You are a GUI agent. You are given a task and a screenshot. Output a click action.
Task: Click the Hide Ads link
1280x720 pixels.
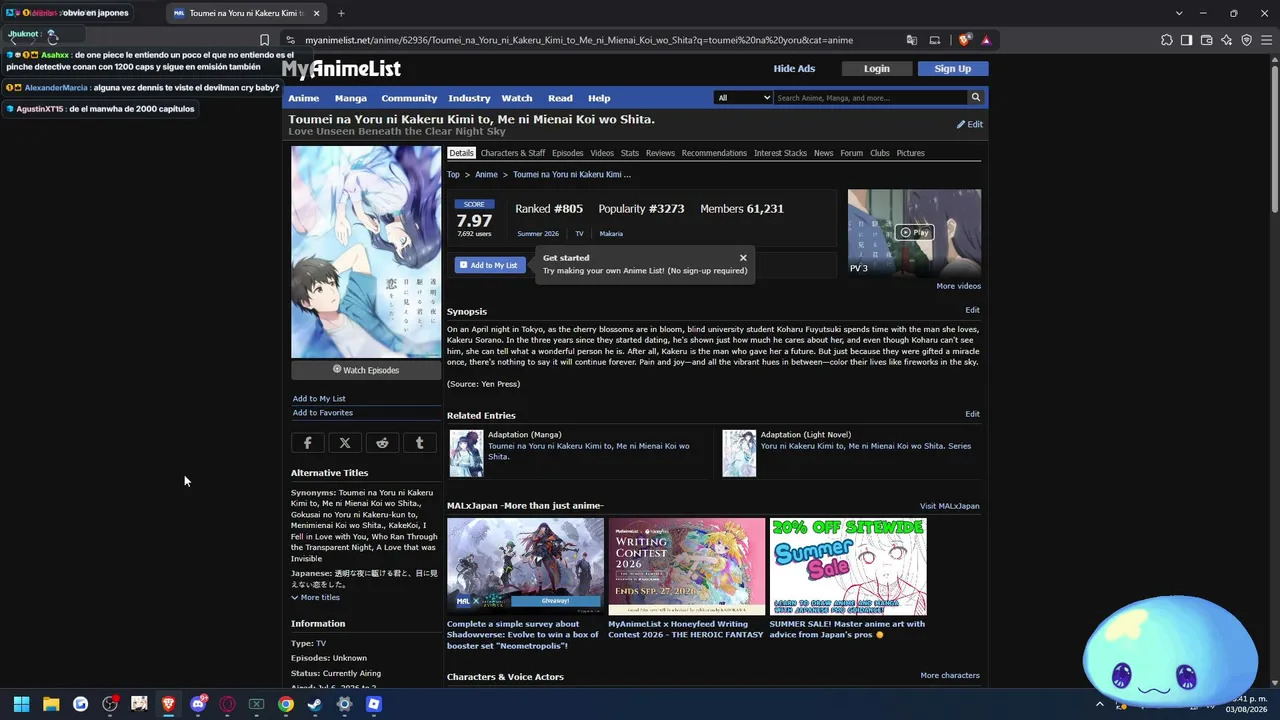click(794, 69)
